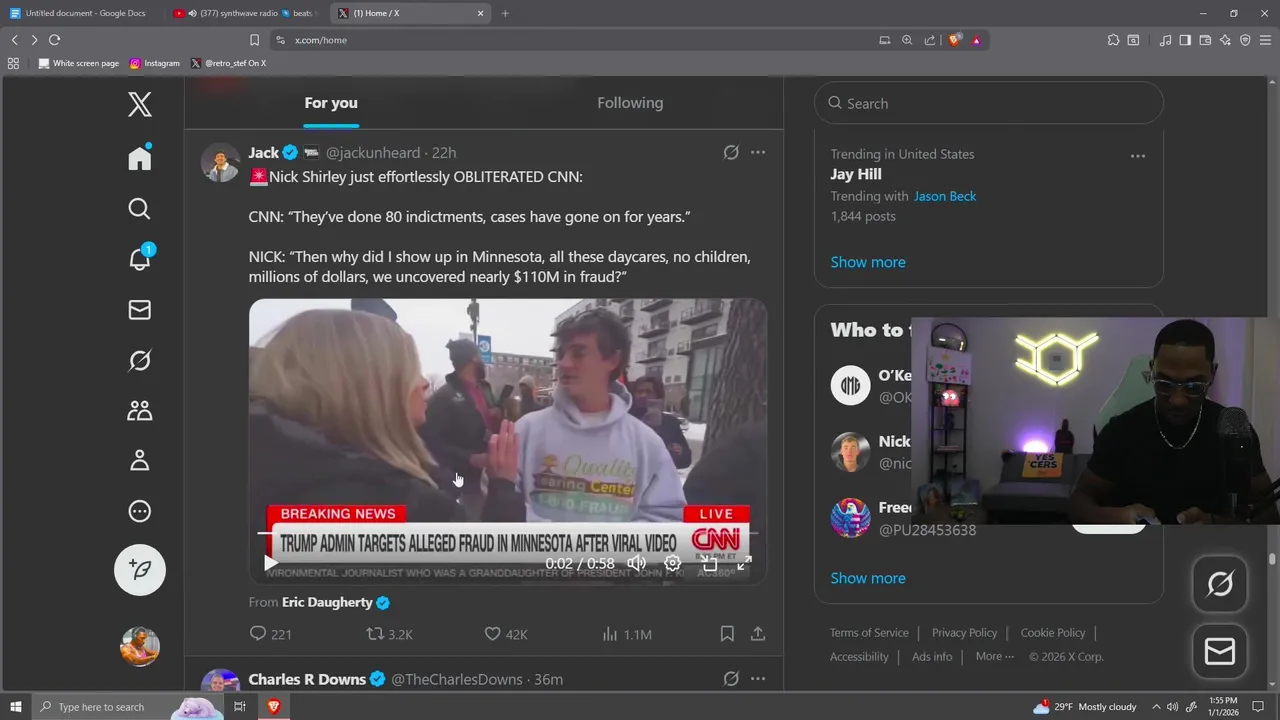Share Jack's post via share icon
Viewport: 1280px width, 720px height.
tap(758, 634)
